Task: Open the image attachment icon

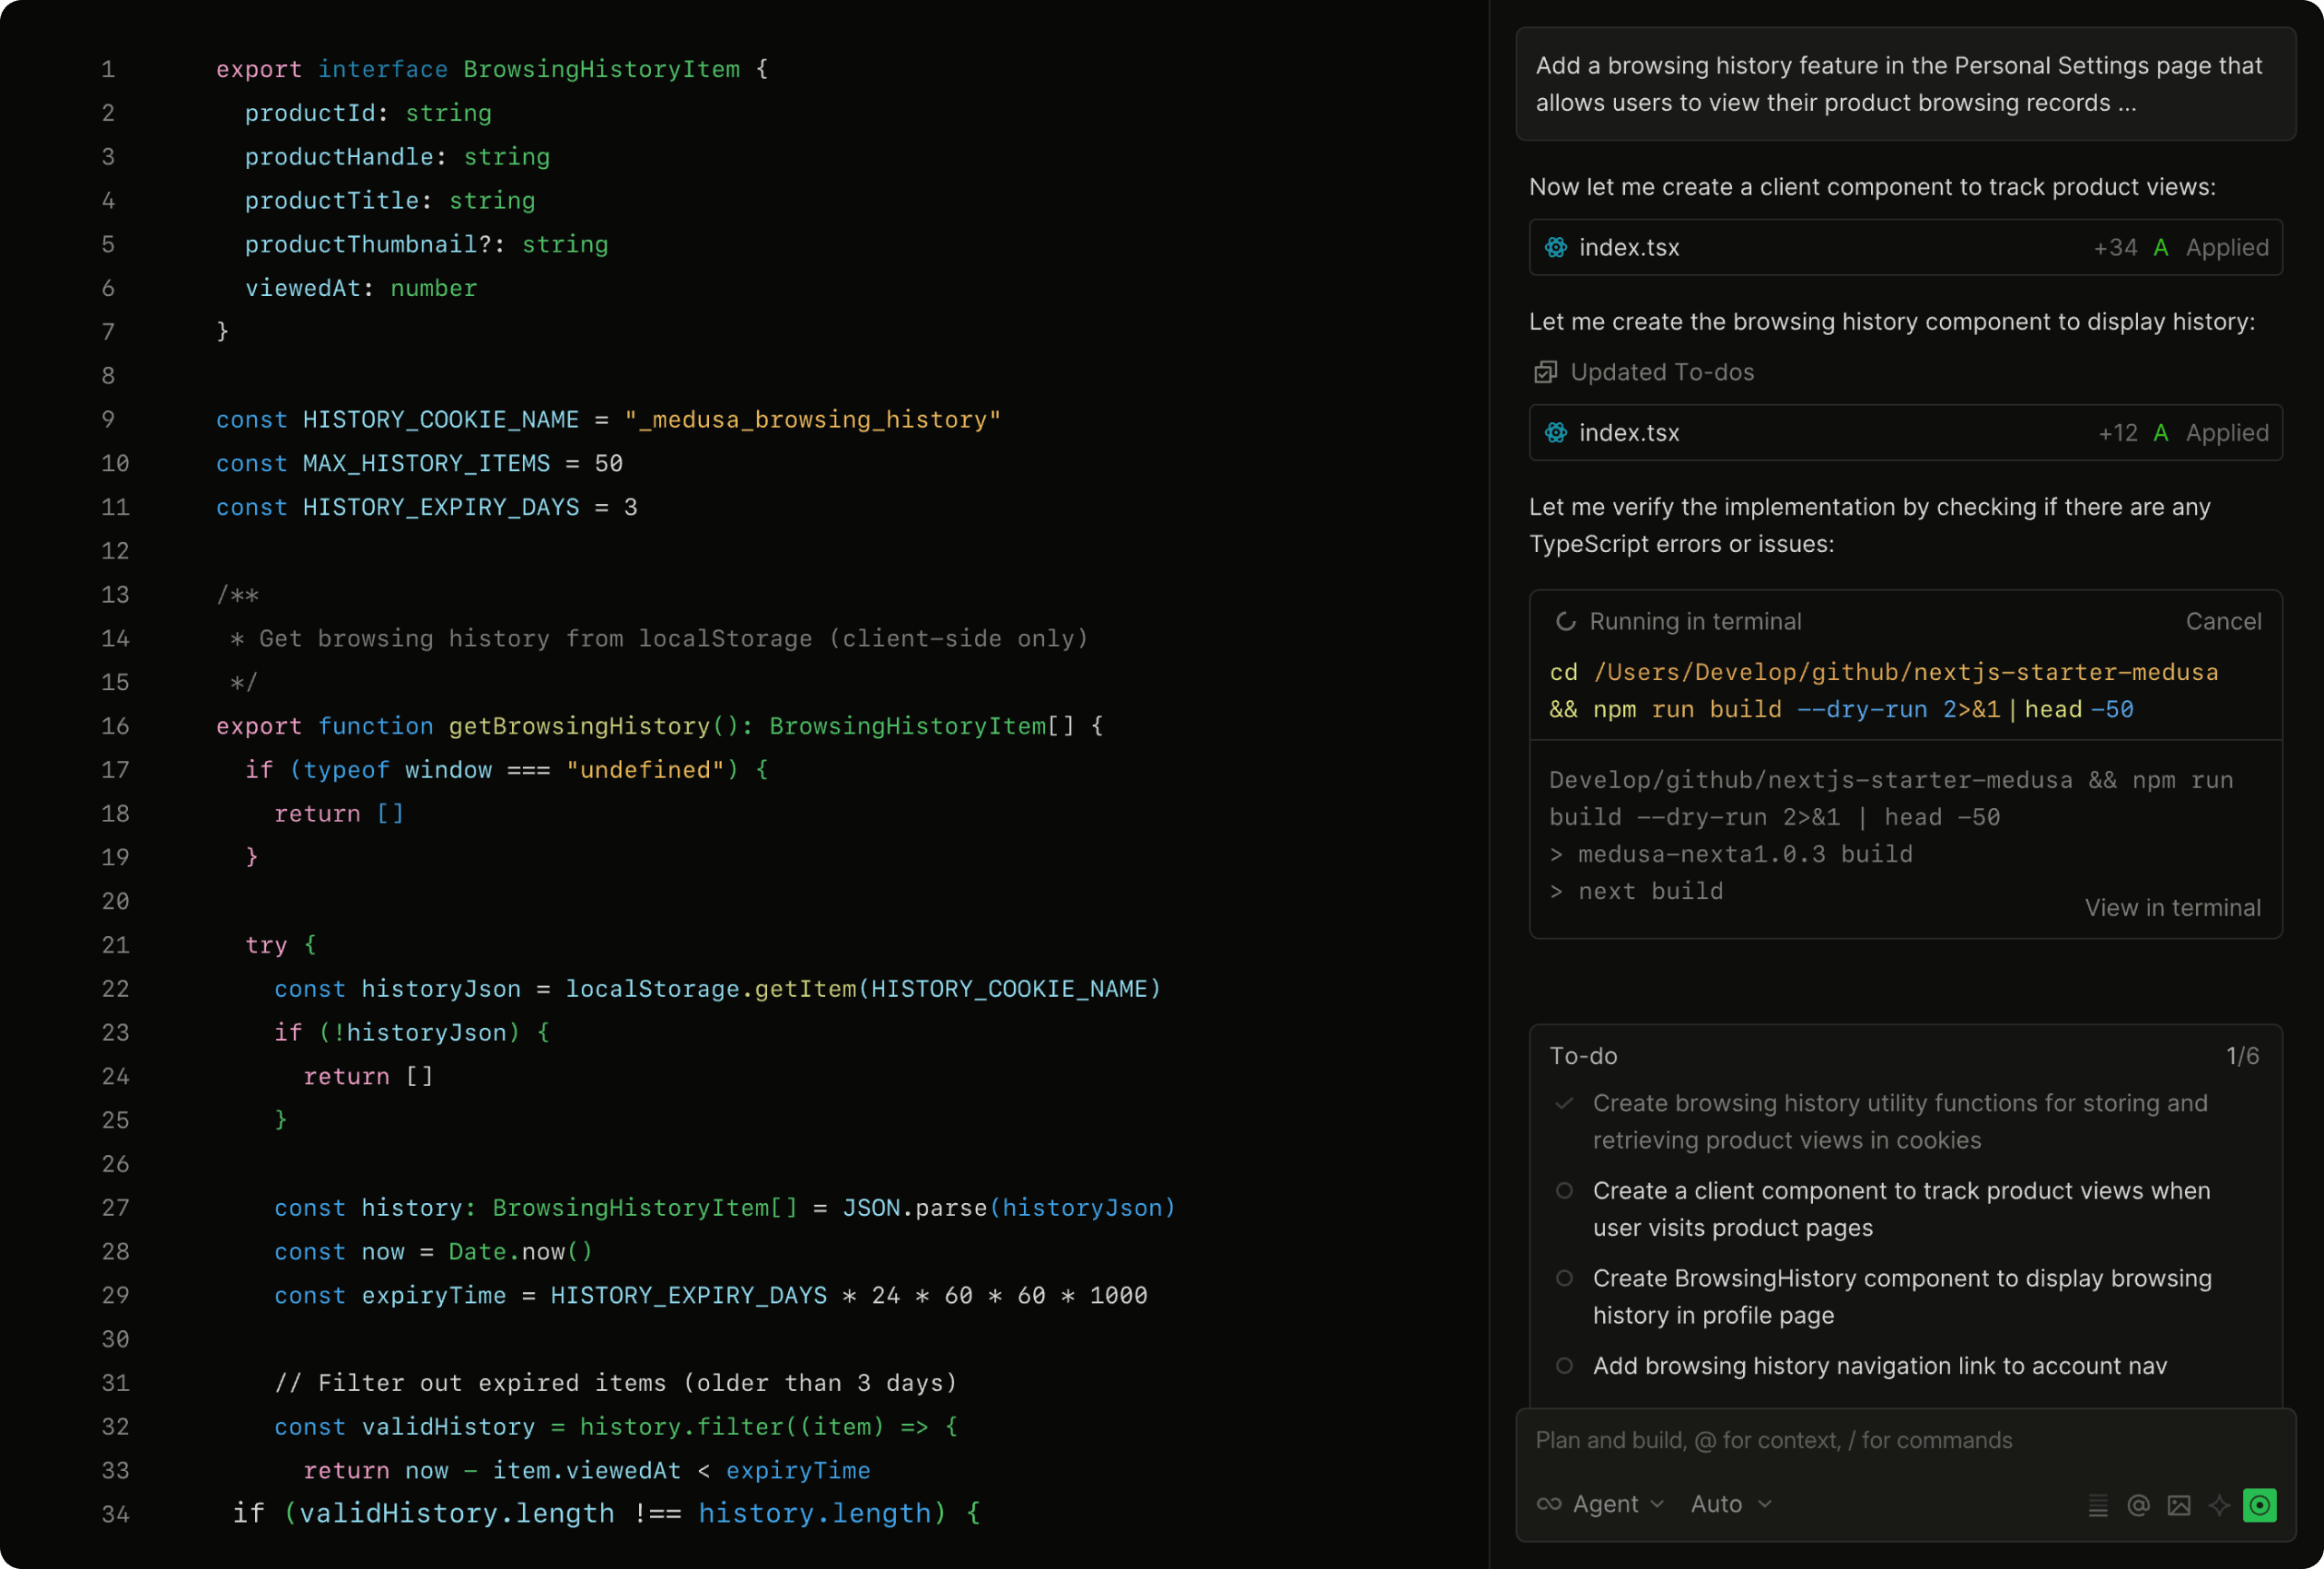Action: coord(2179,1504)
